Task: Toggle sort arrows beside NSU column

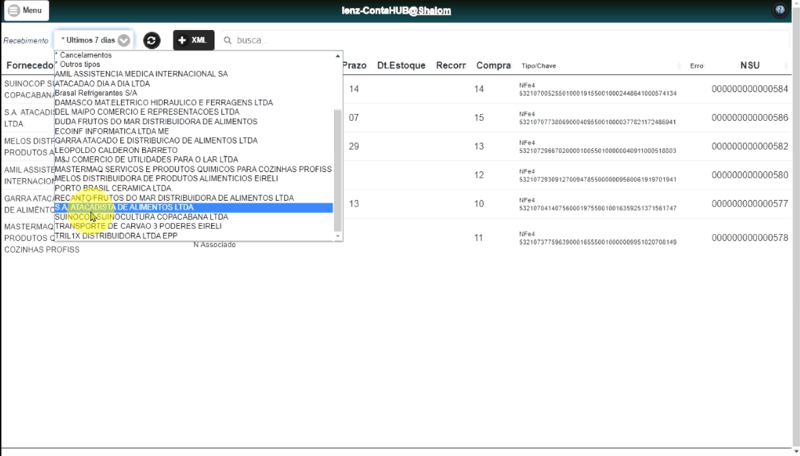Action: [786, 66]
